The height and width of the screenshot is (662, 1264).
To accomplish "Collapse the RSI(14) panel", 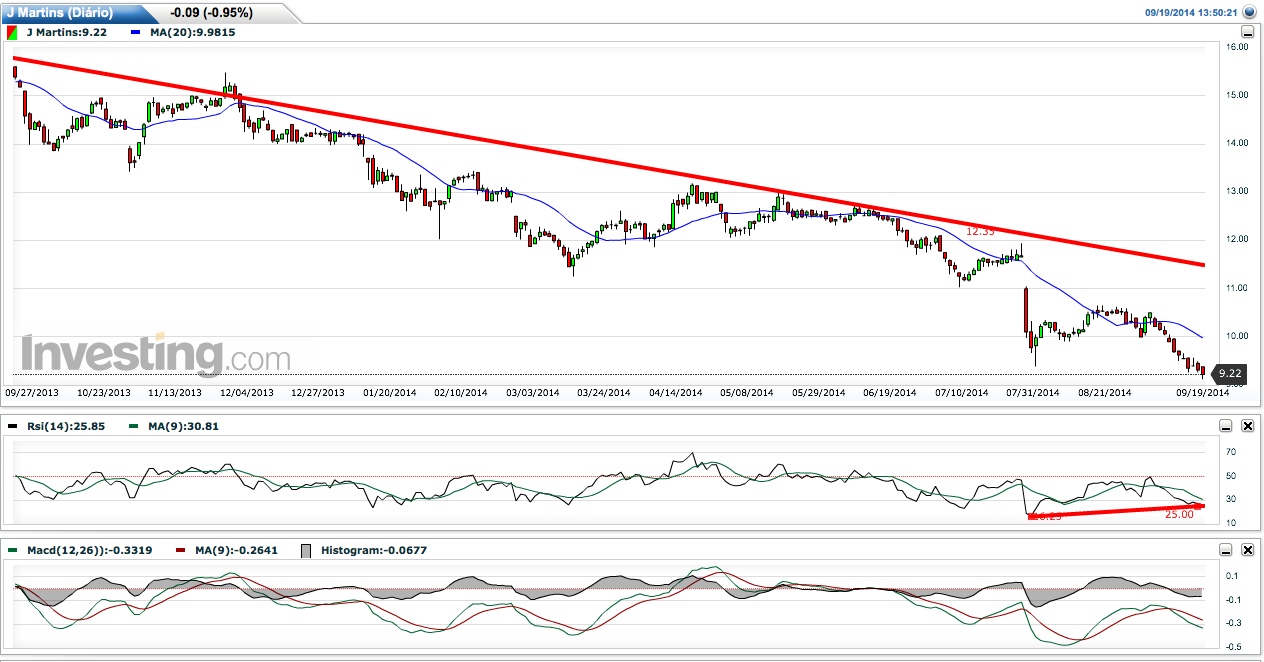I will (1226, 426).
